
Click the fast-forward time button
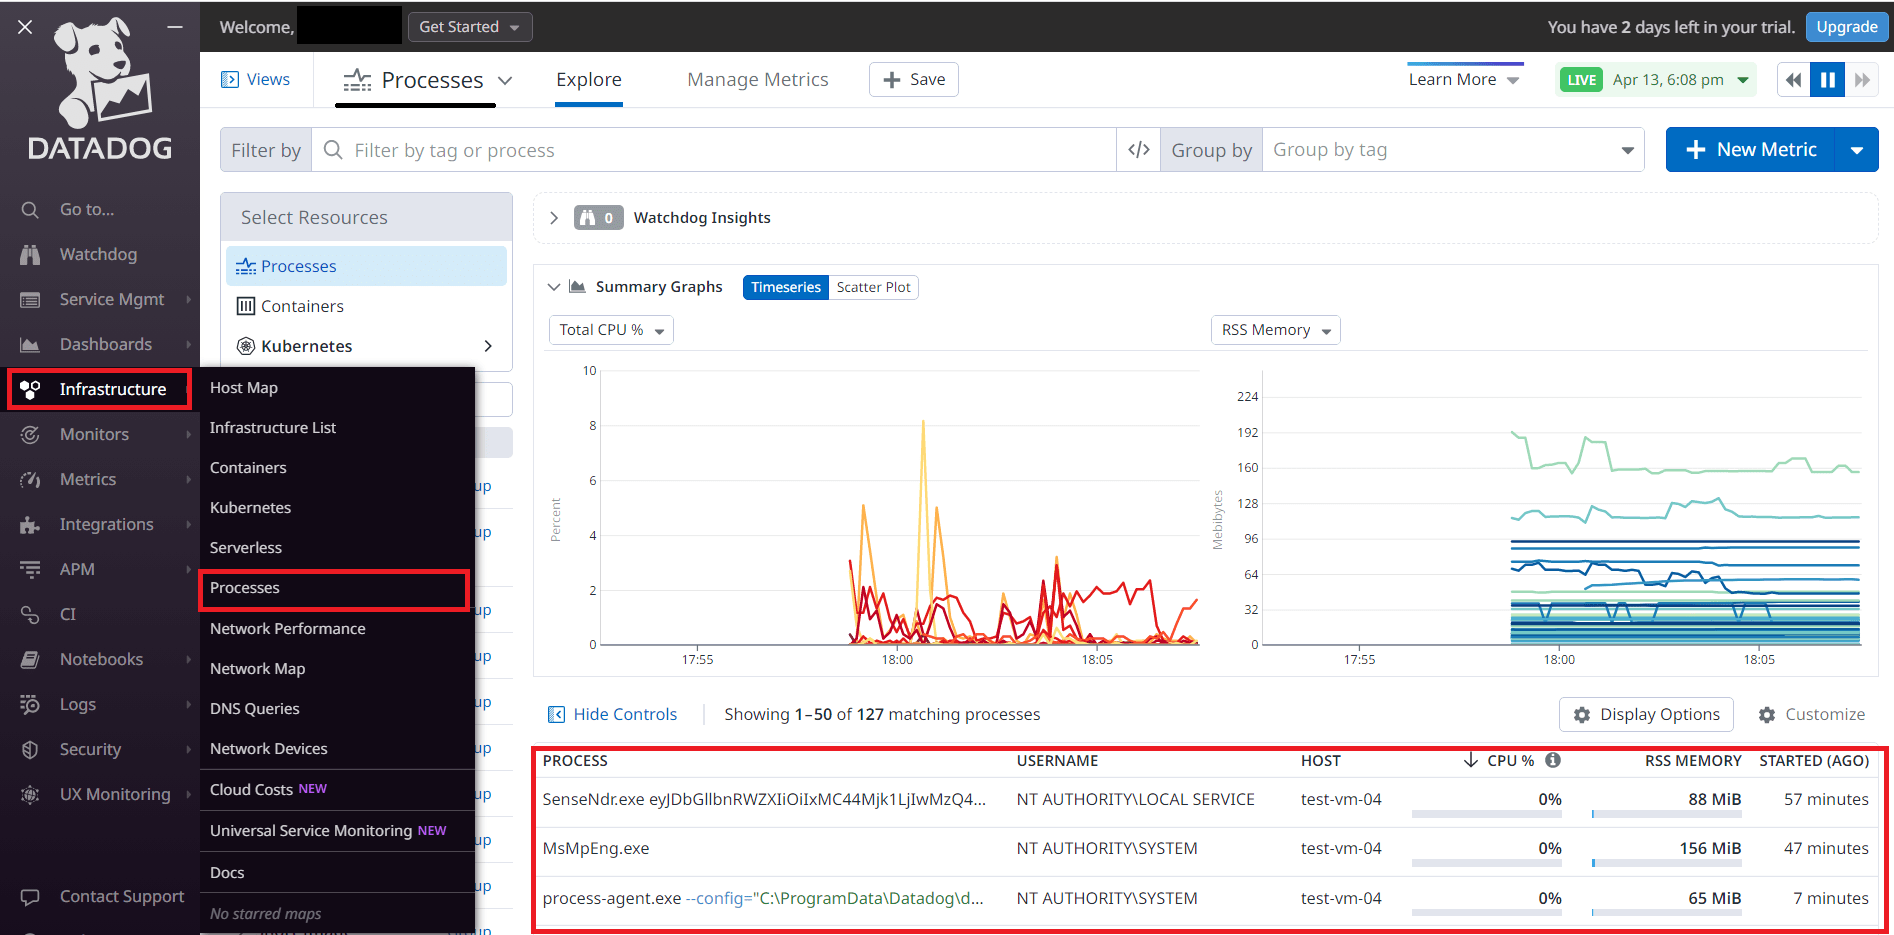[x=1862, y=80]
